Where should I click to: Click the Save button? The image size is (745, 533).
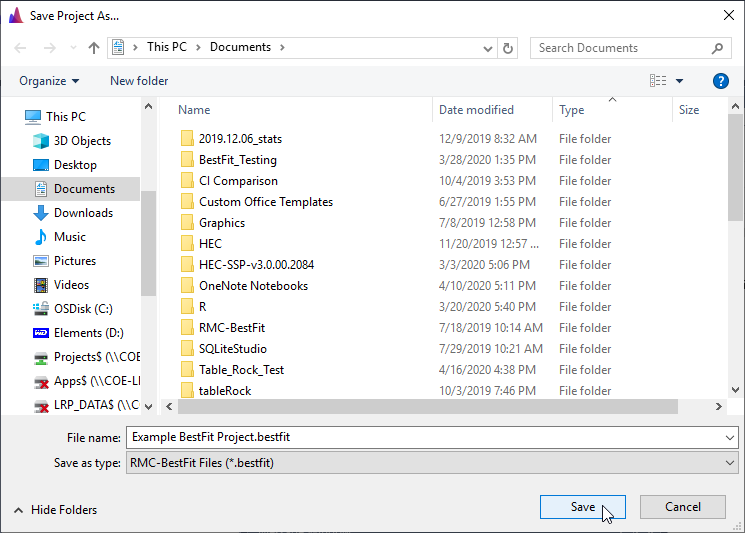point(583,507)
